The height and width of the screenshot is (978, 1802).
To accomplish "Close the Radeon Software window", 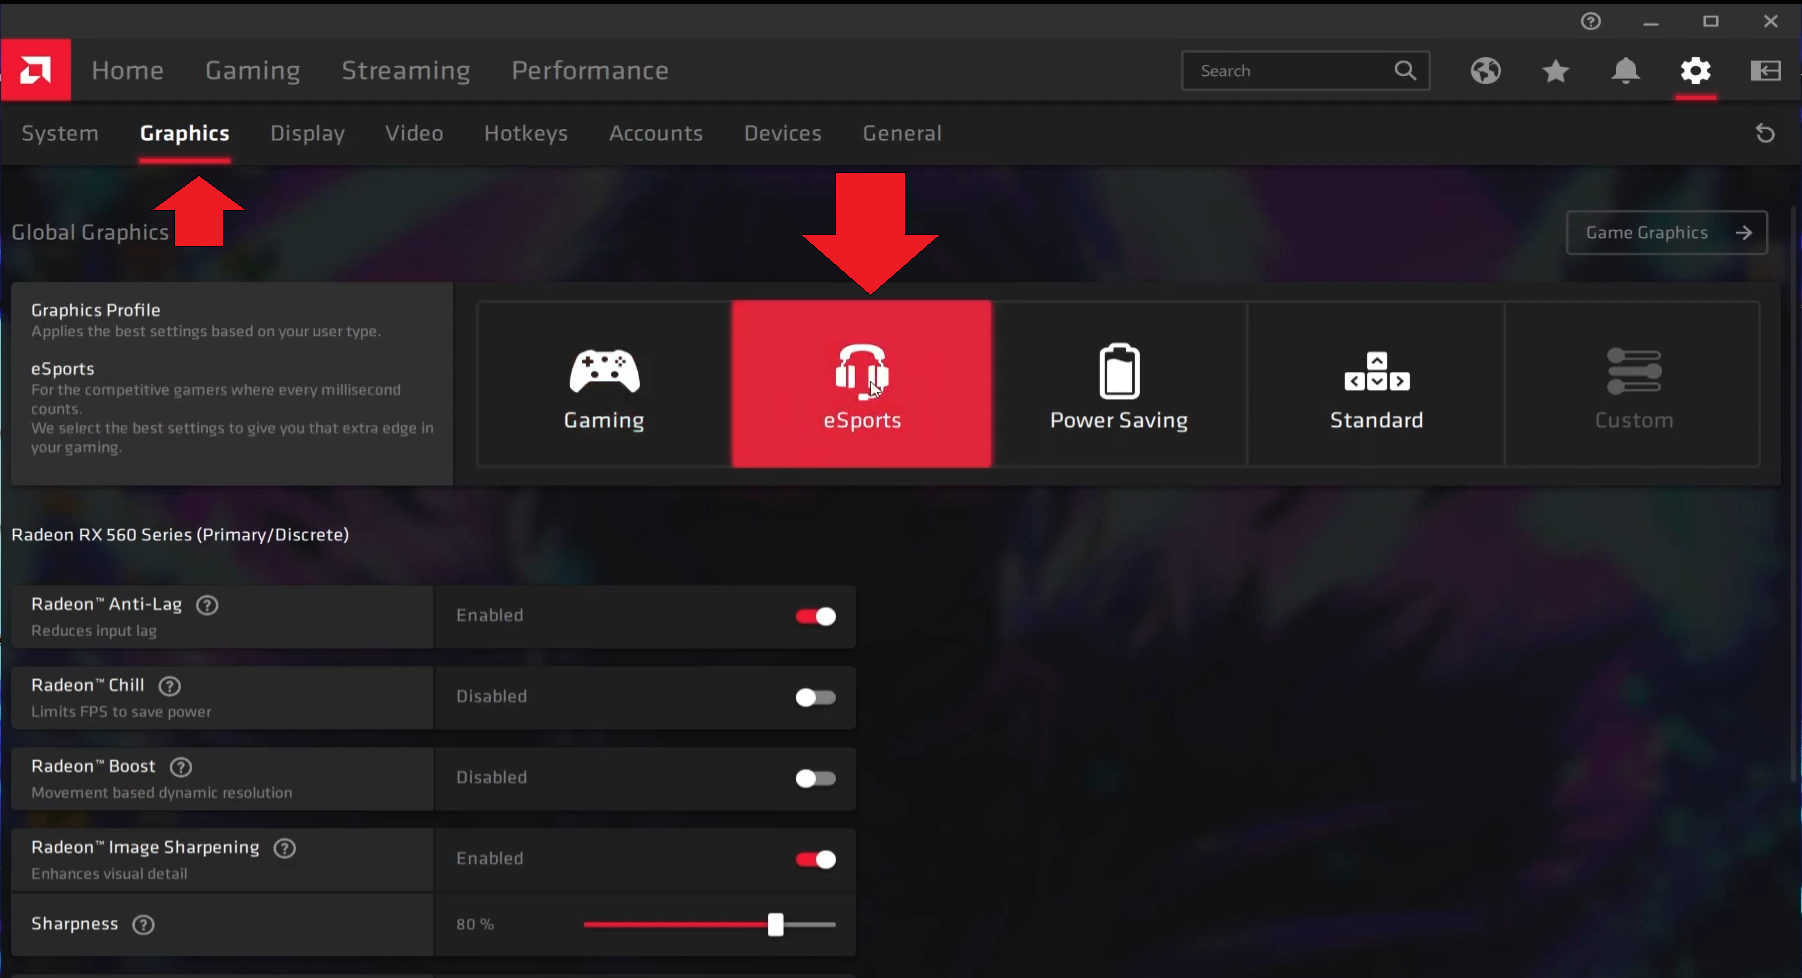I will point(1771,21).
